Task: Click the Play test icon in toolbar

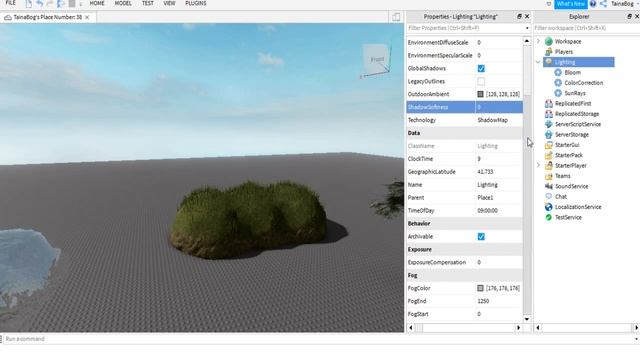Action: pyautogui.click(x=61, y=4)
